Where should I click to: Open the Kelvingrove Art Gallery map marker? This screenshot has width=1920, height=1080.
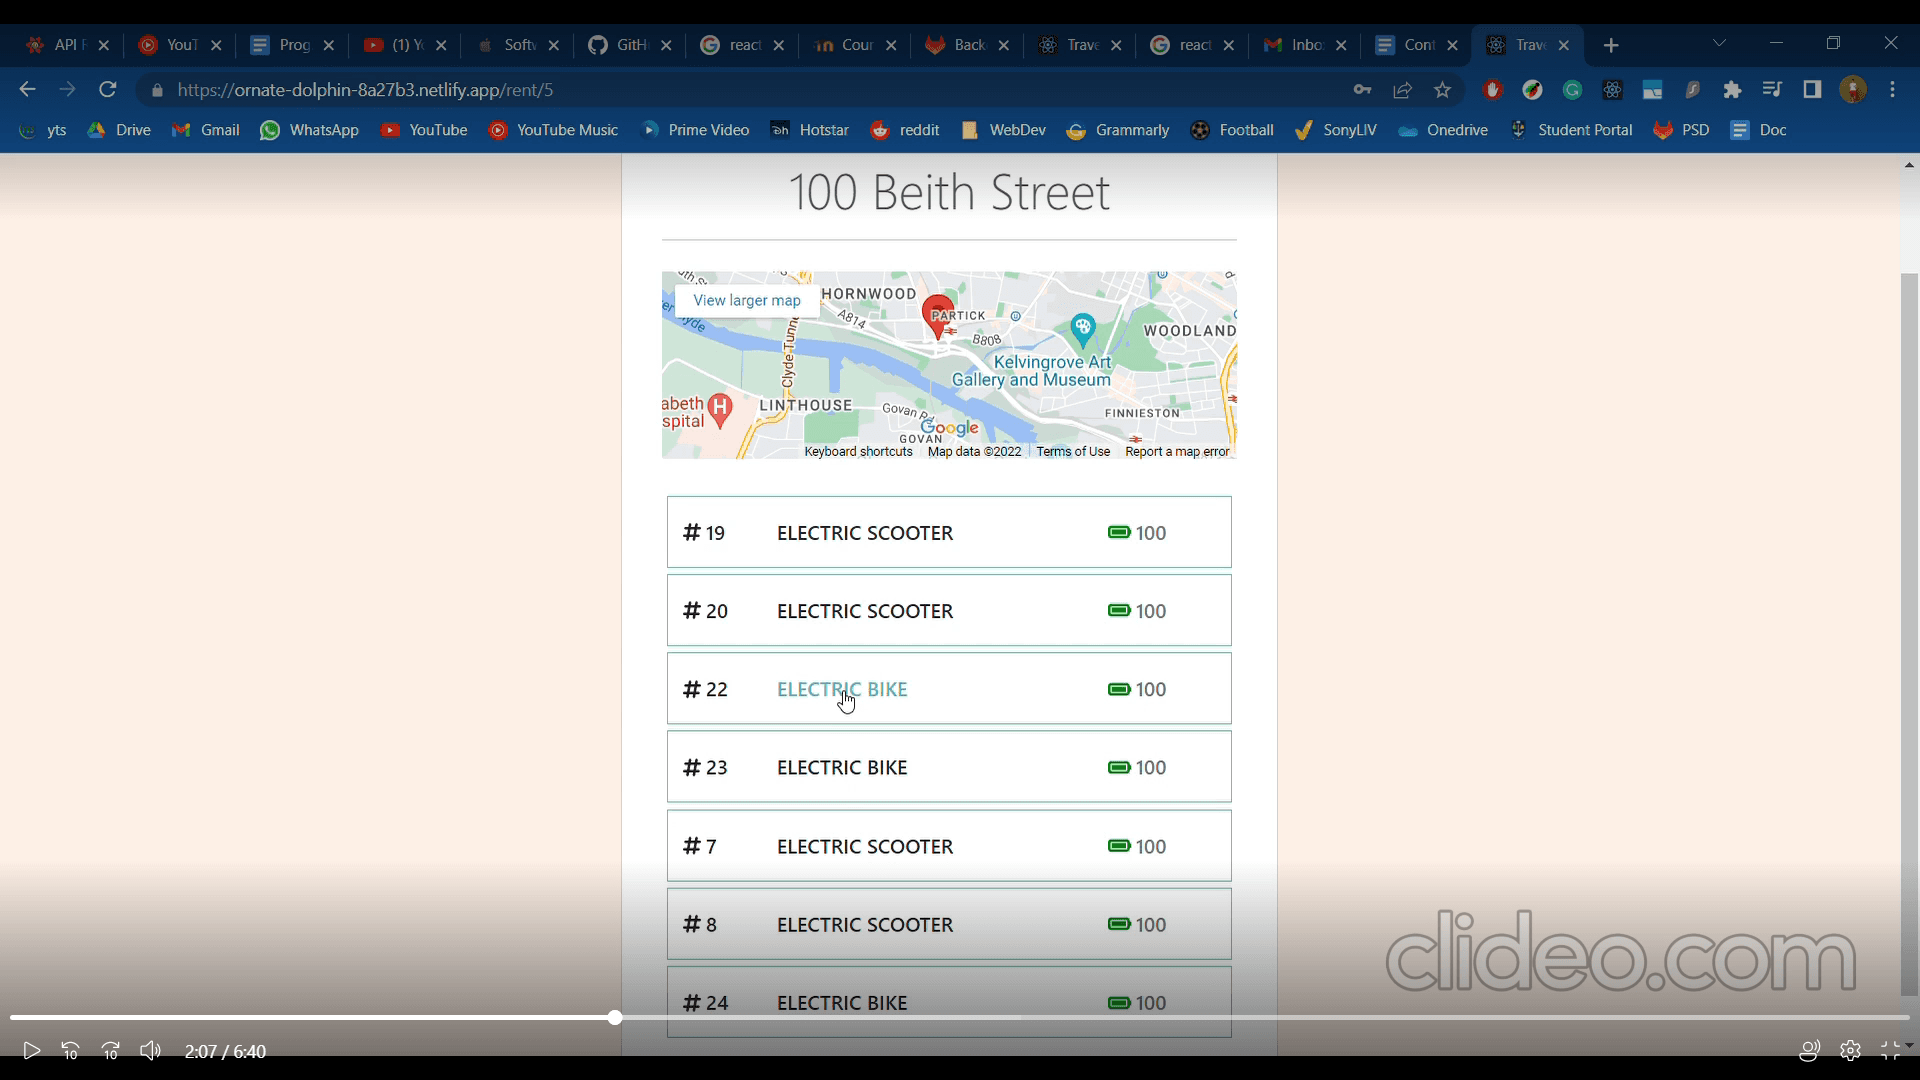click(1083, 328)
